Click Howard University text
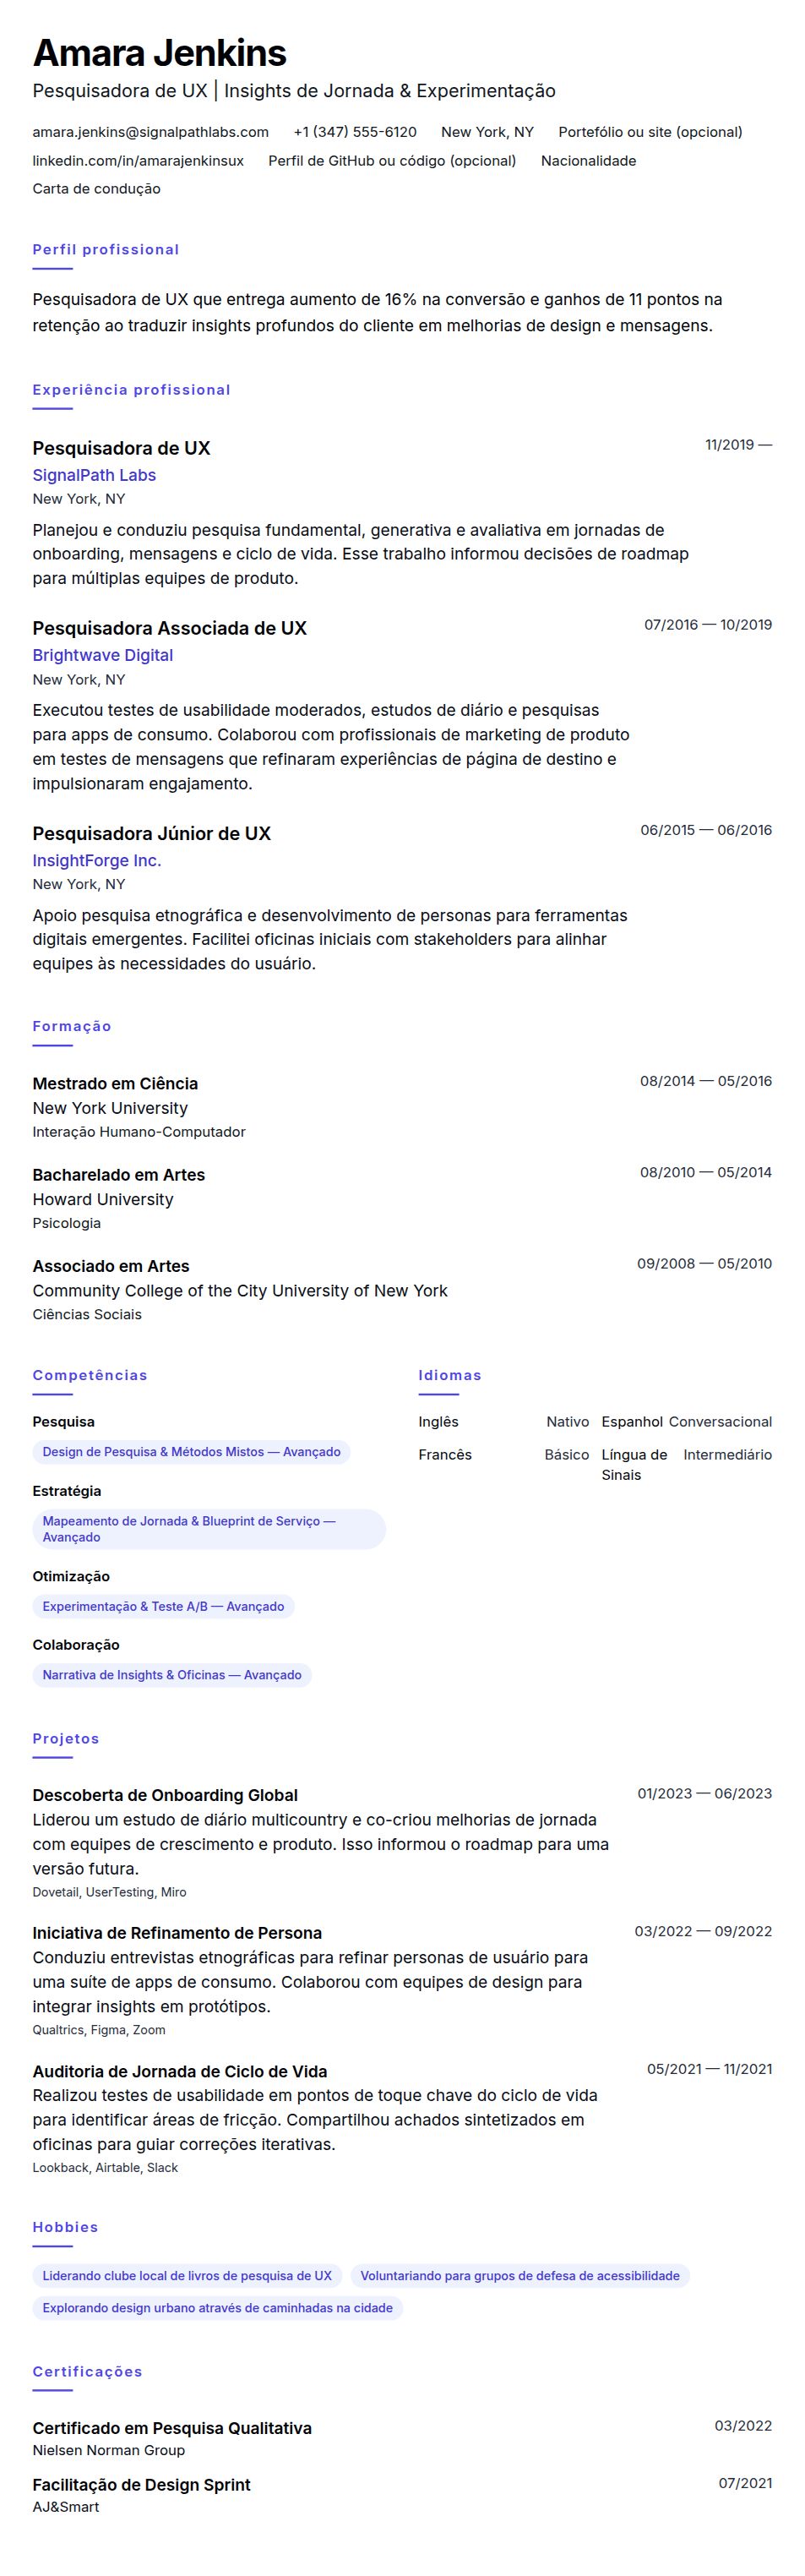Screen dimensions: 805x2576 pyautogui.click(x=103, y=1199)
